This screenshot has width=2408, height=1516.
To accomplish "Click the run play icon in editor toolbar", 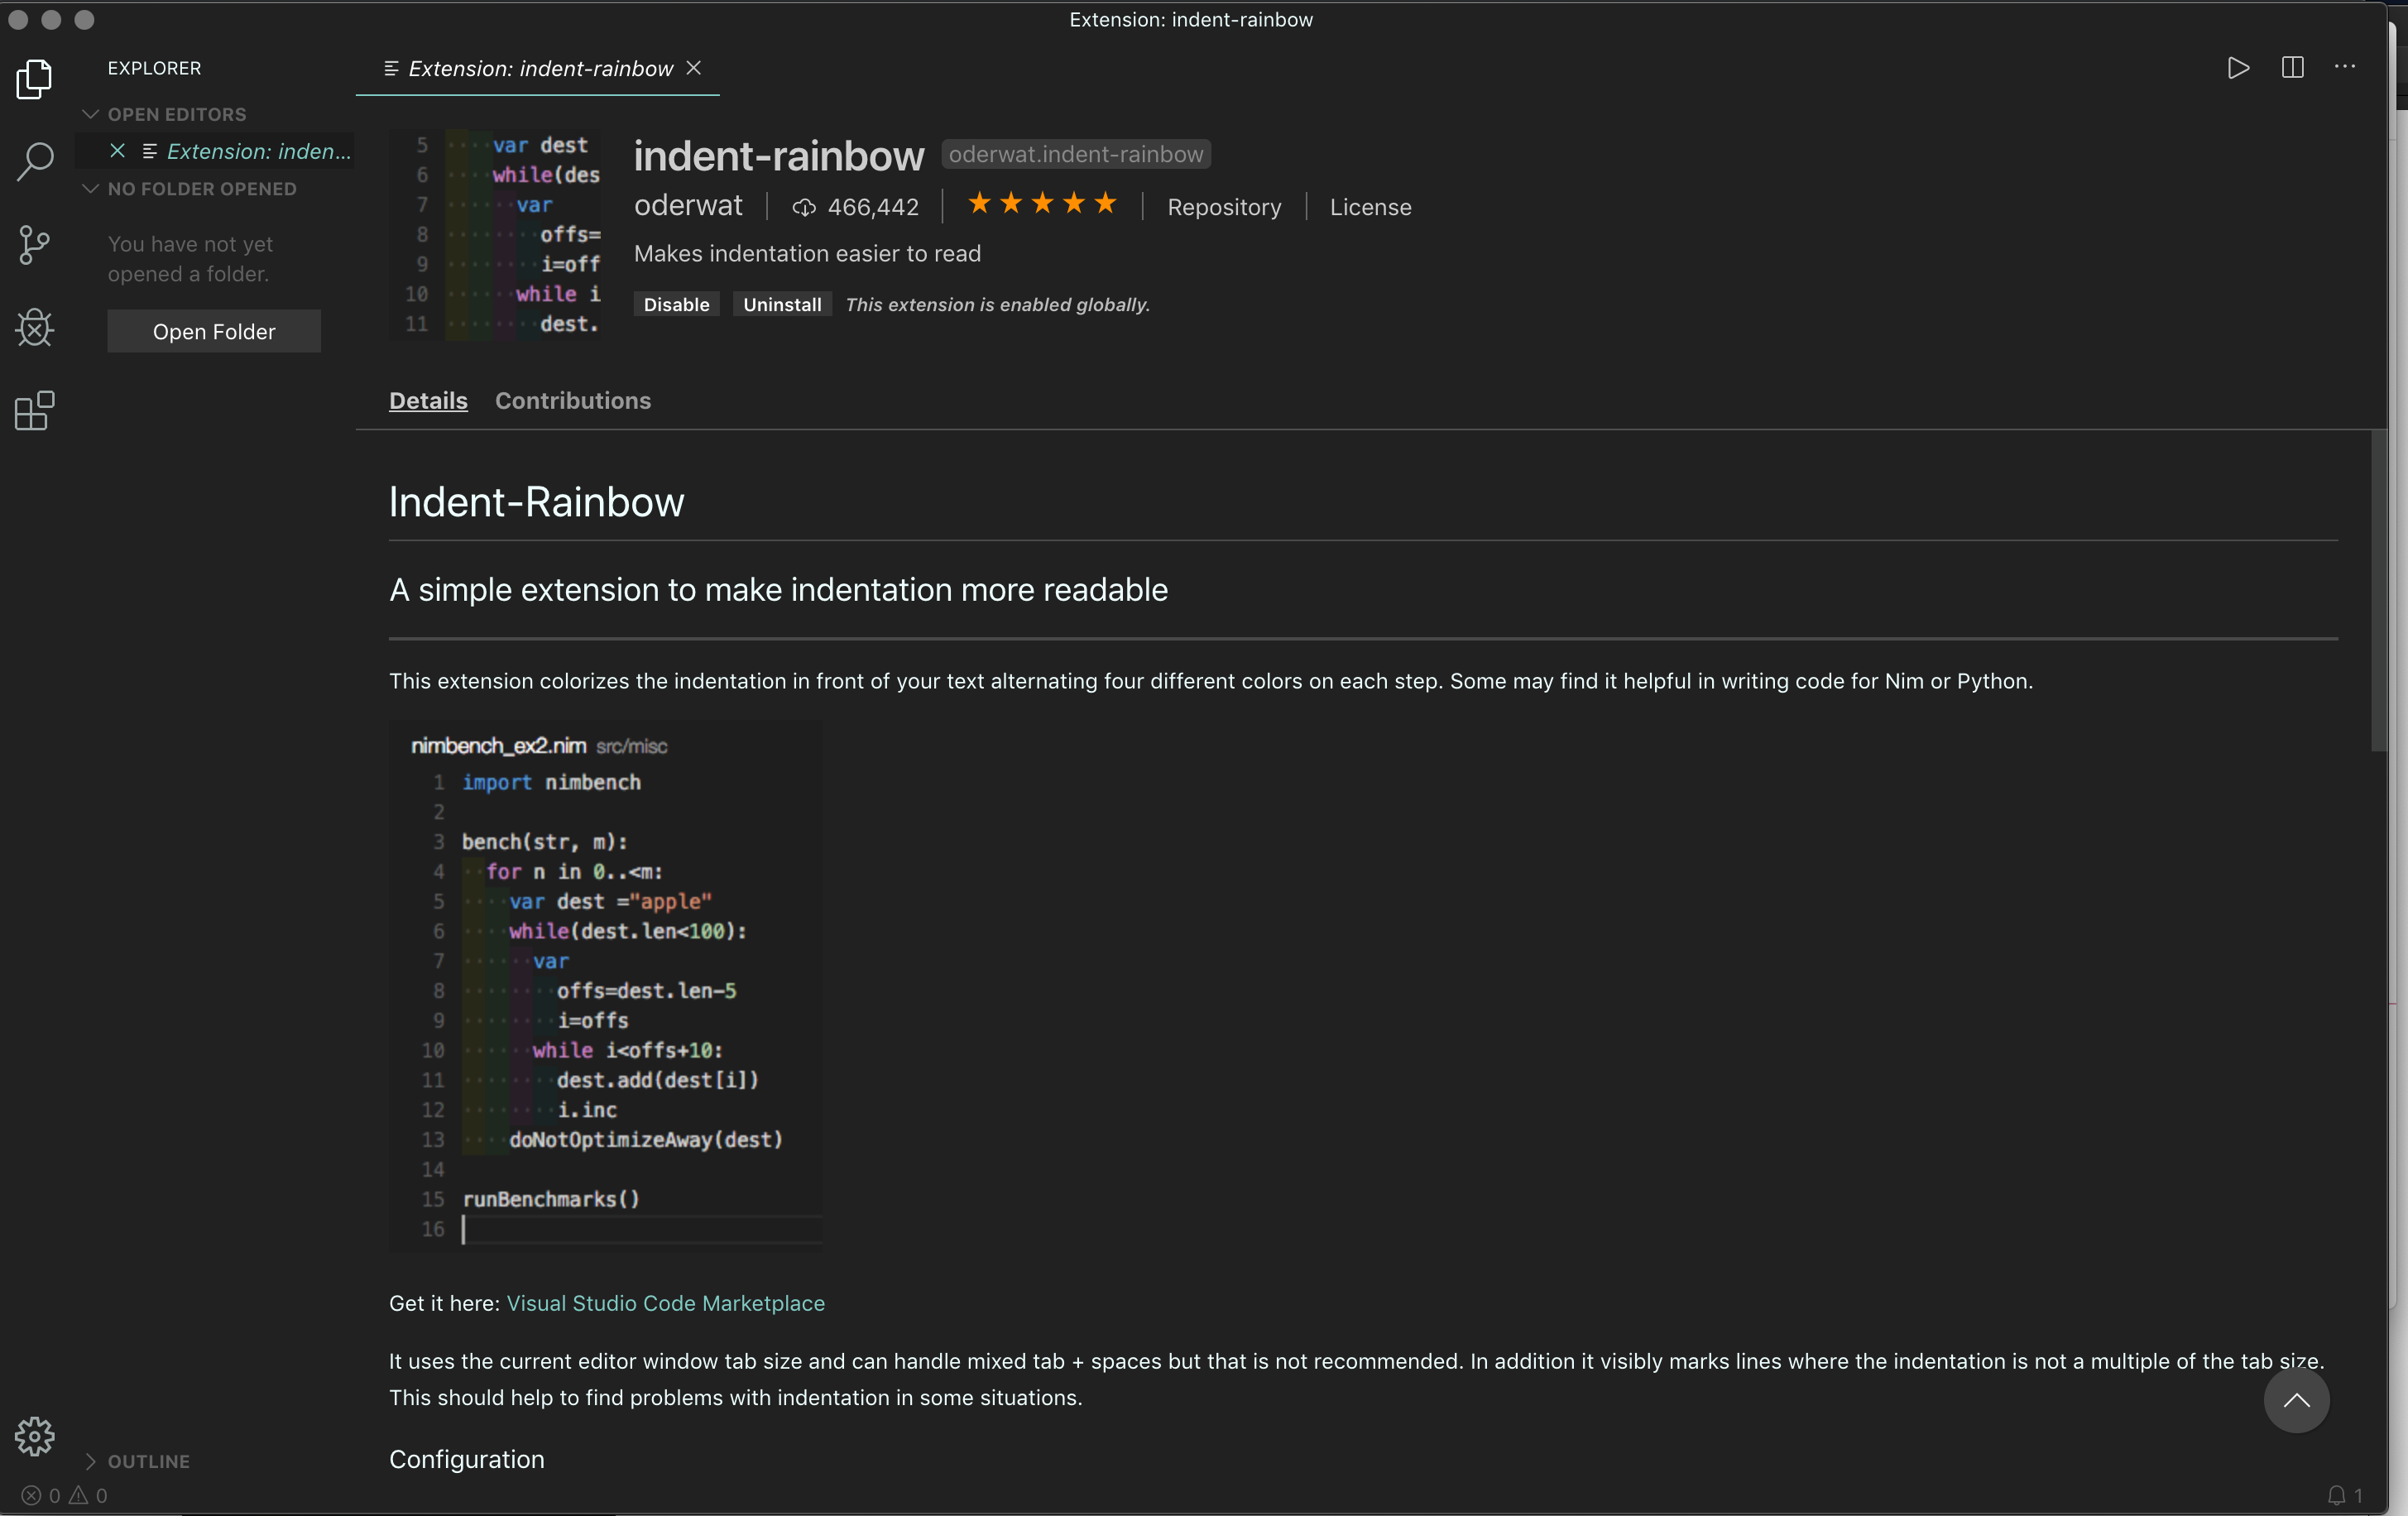I will [2238, 67].
